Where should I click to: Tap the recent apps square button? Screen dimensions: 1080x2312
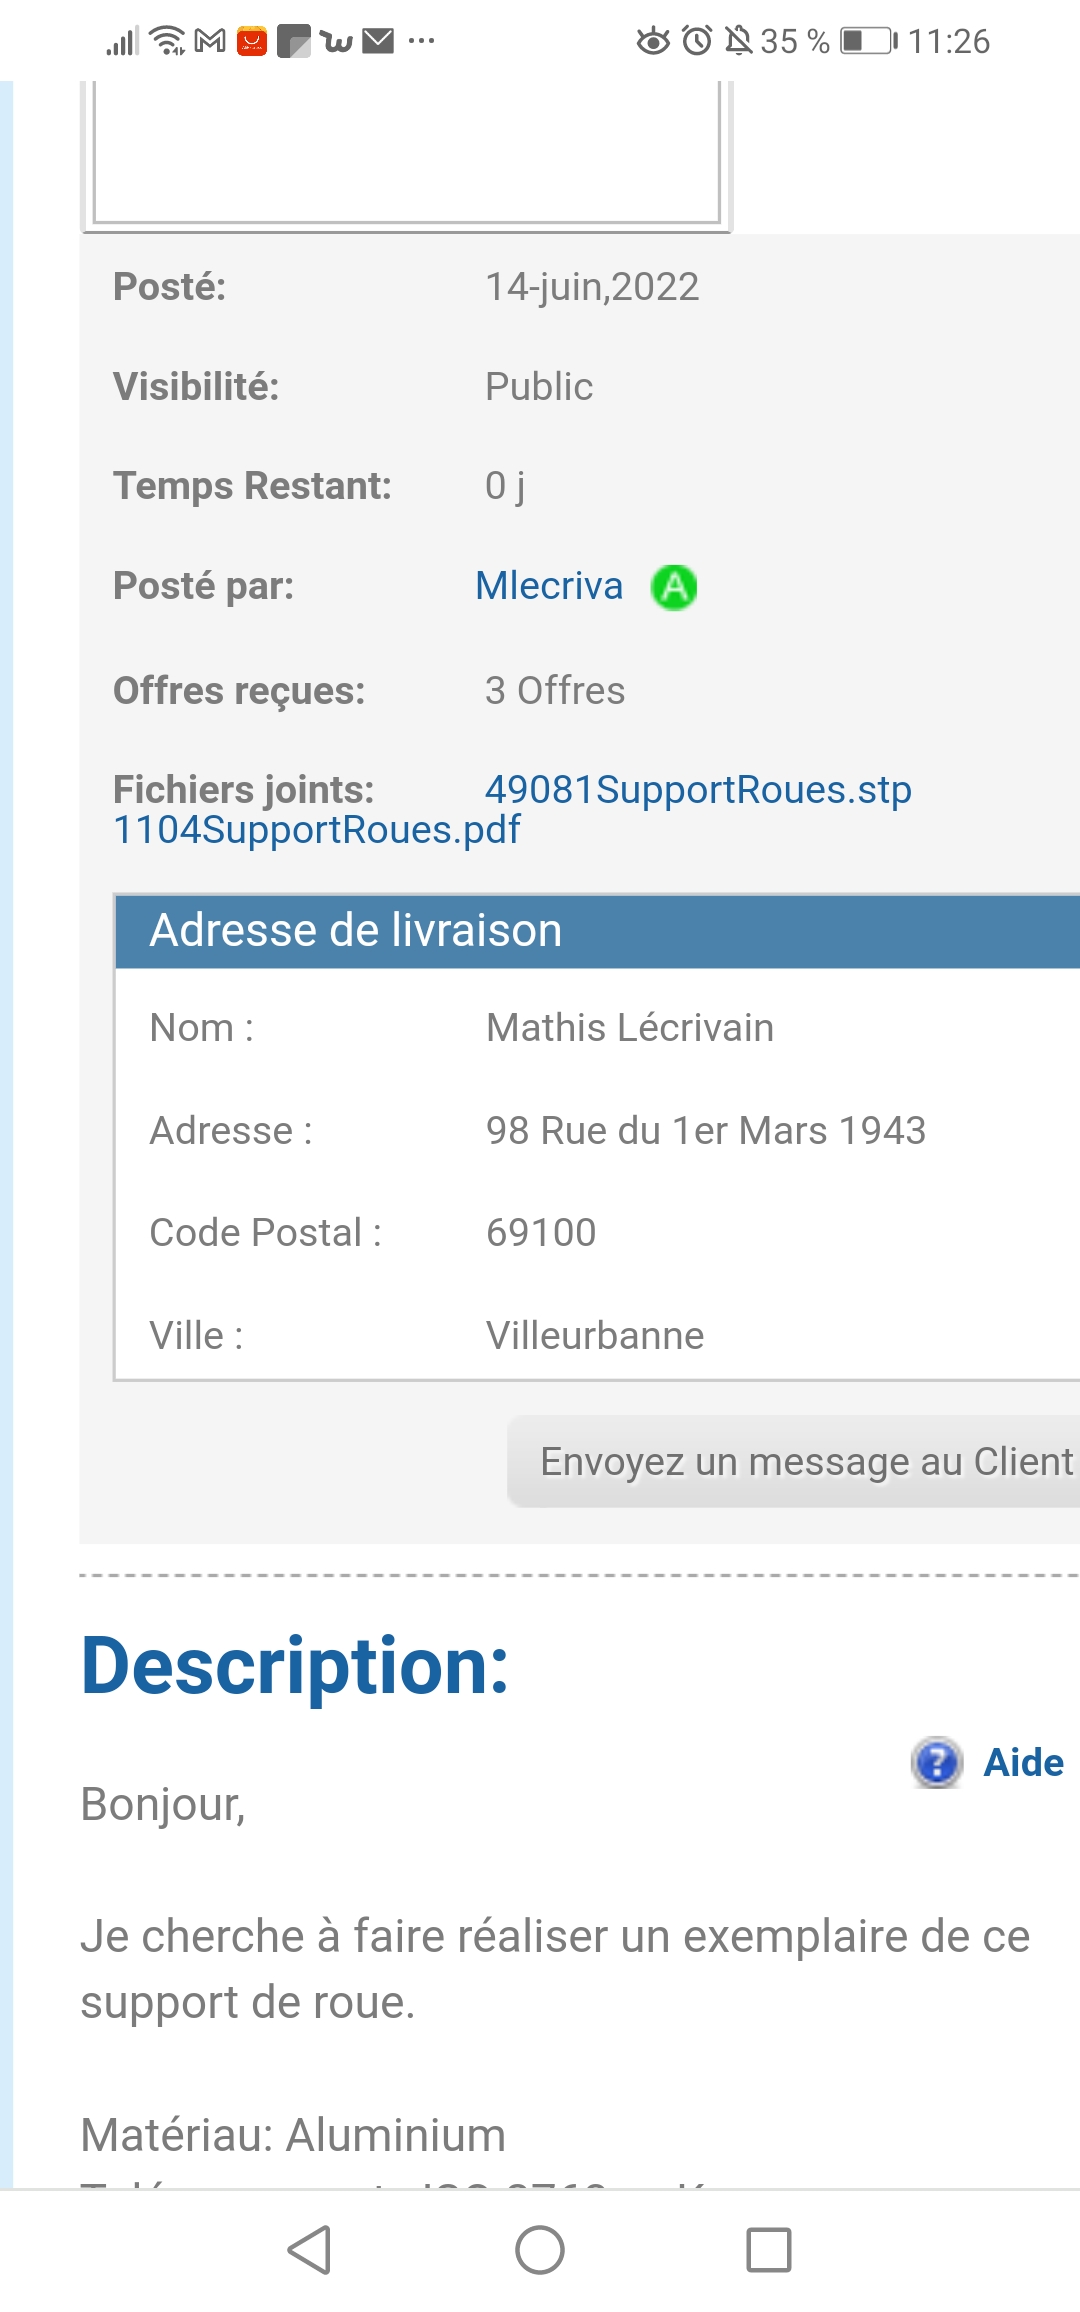coord(769,2250)
